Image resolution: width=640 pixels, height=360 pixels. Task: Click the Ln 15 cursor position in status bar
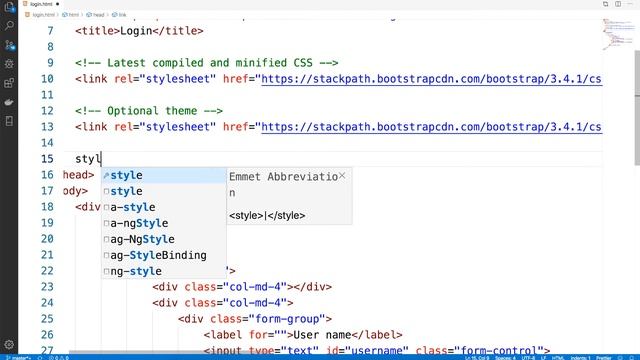point(477,358)
